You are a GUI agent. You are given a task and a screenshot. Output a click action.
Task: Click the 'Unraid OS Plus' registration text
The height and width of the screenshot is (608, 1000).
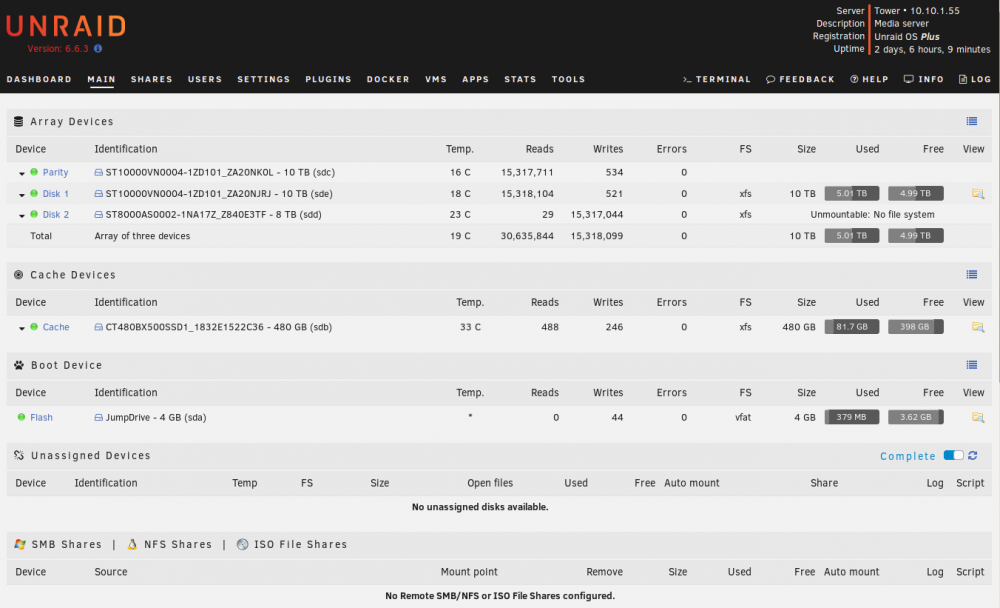click(x=907, y=36)
